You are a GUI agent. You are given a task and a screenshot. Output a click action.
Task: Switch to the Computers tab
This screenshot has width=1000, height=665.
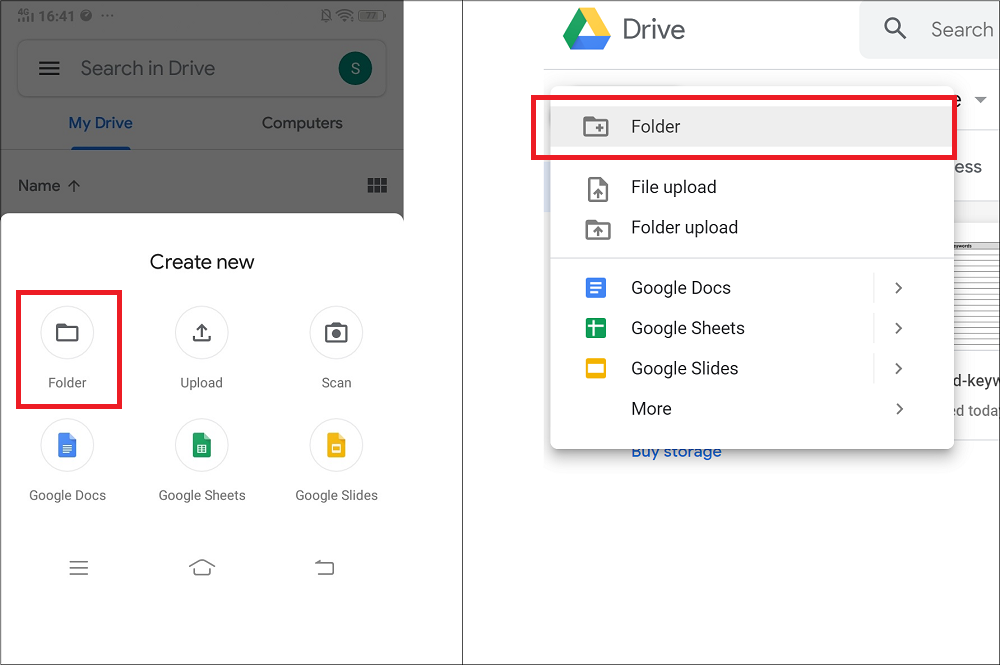302,123
